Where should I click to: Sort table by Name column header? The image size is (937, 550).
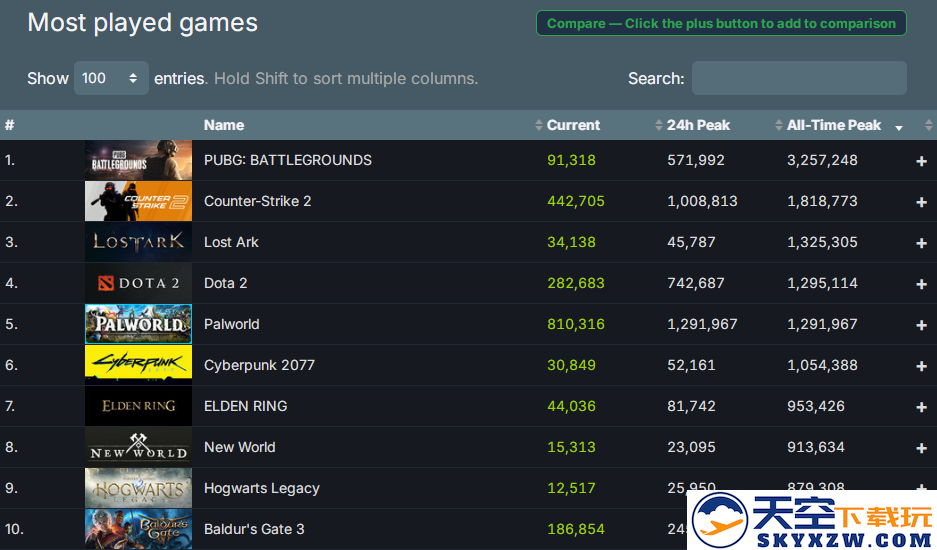(x=224, y=125)
